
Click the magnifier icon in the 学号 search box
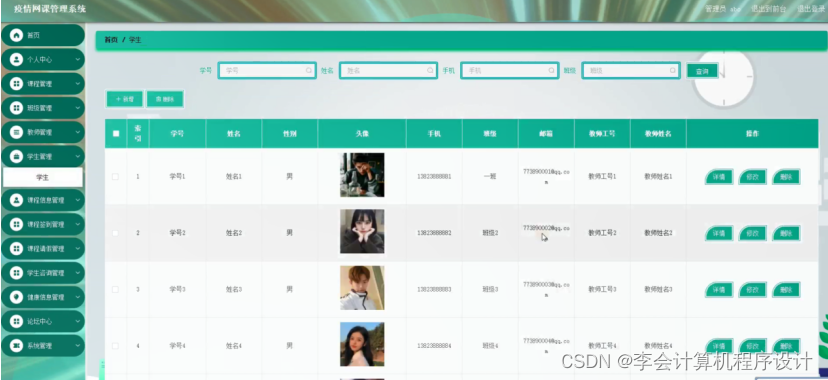308,70
